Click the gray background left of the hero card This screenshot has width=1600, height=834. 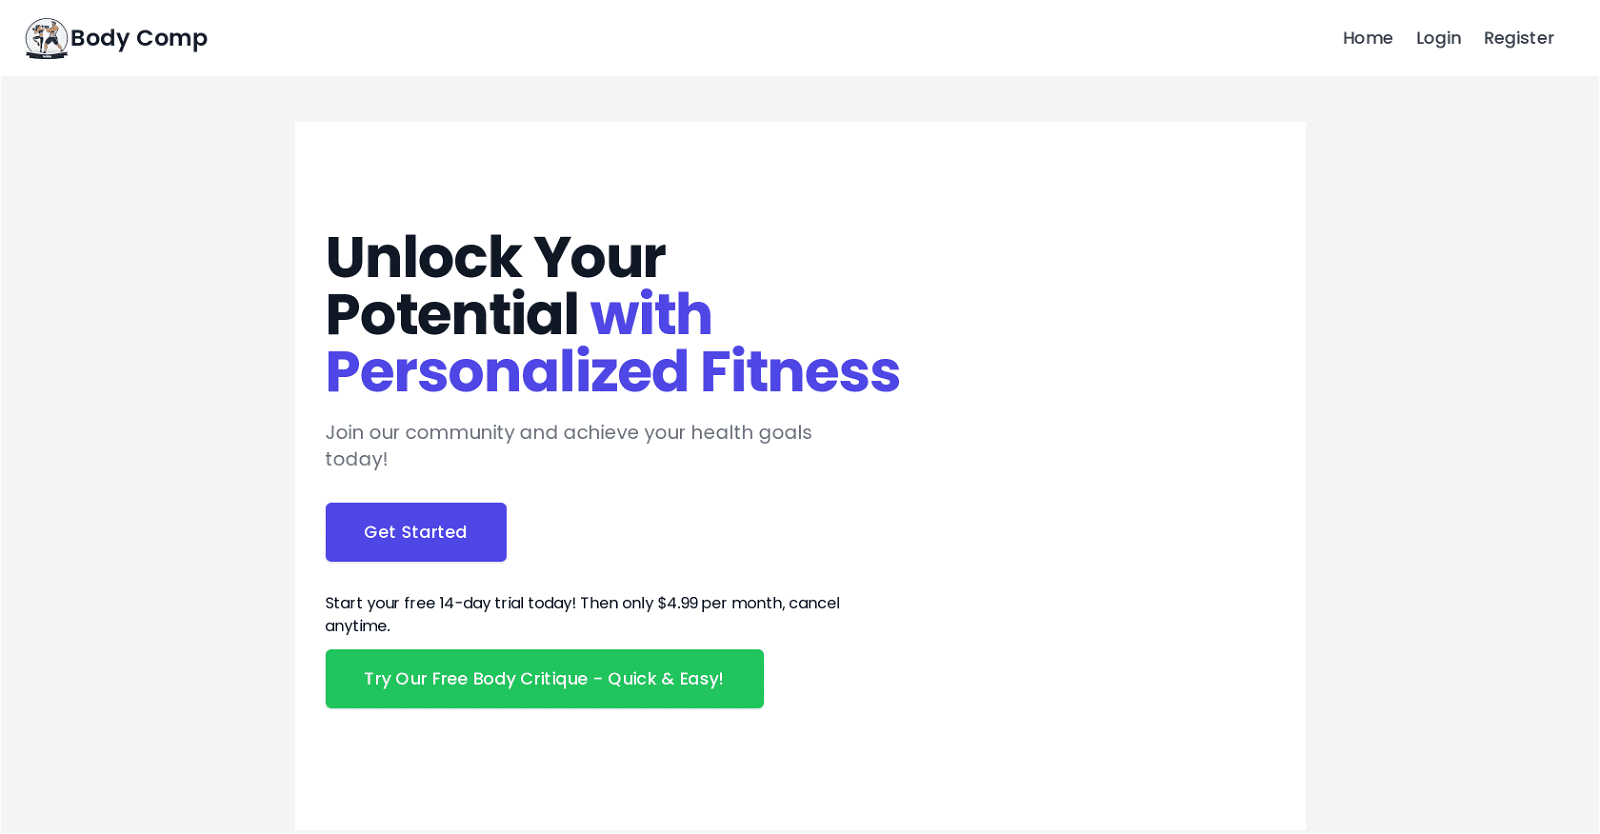click(150, 450)
